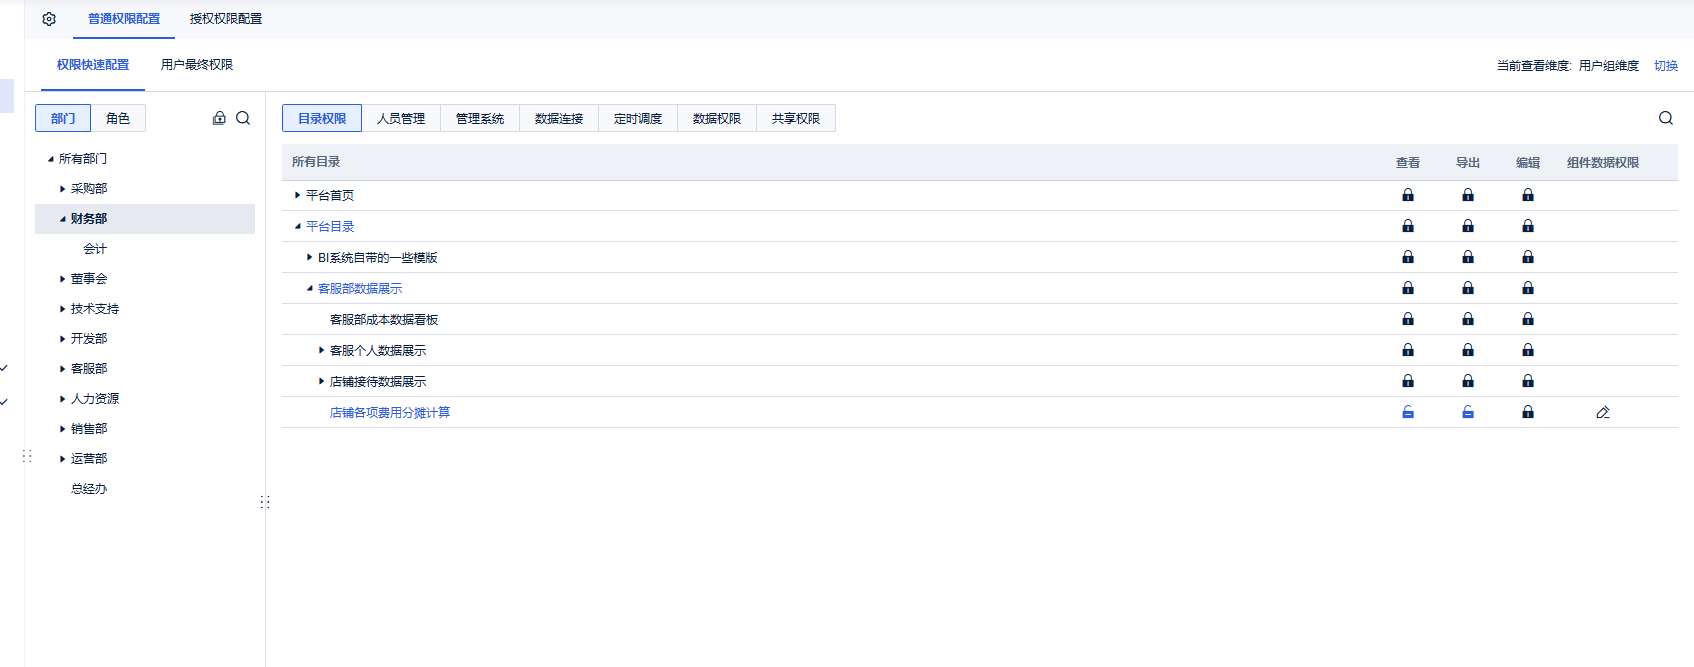Toggle 导出 lock for 客服部成本数据看板
1694x667 pixels.
pos(1468,319)
